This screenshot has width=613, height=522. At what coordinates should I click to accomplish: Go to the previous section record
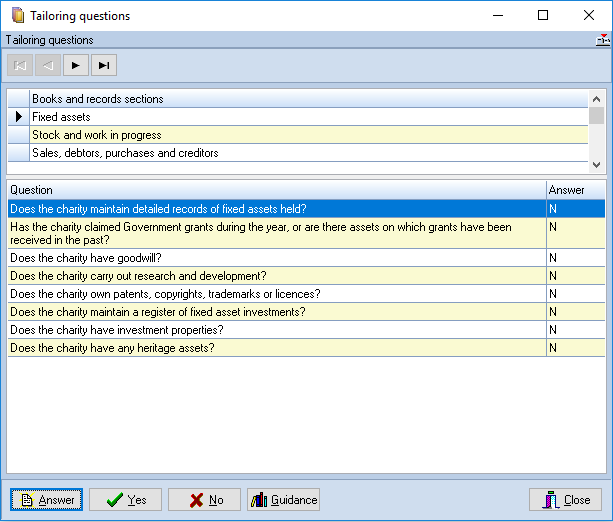pos(48,65)
